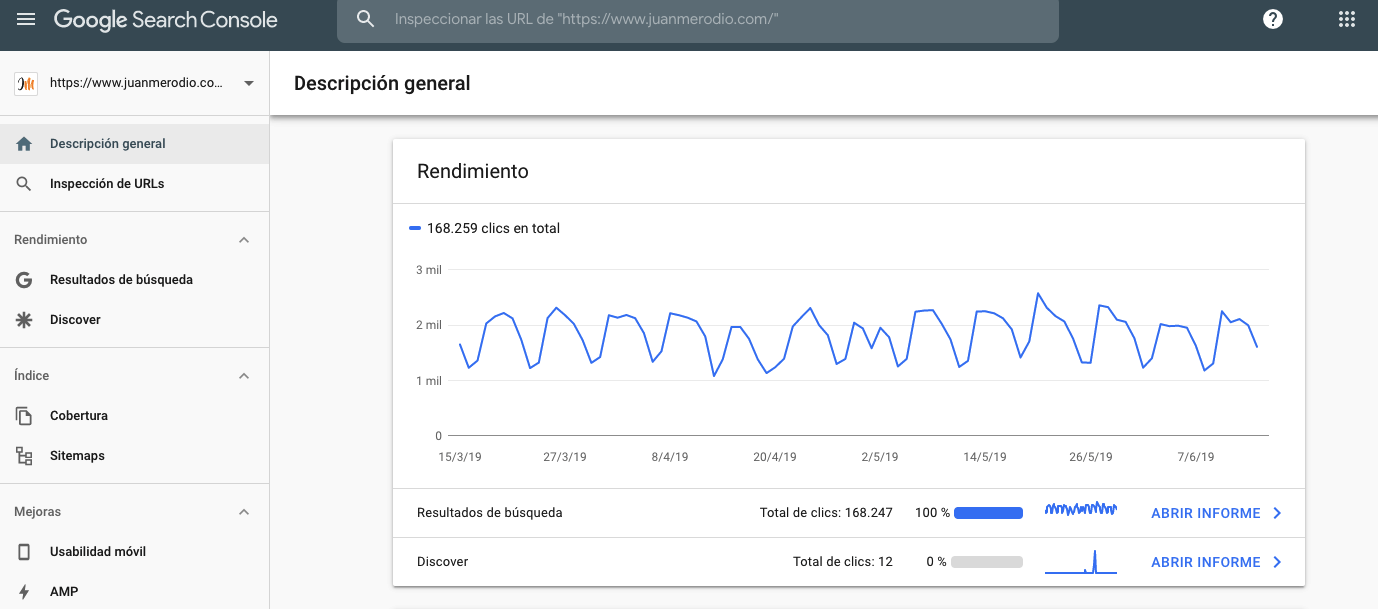This screenshot has width=1378, height=609.
Task: Click Total de clics: 168.247 text
Action: click(826, 513)
